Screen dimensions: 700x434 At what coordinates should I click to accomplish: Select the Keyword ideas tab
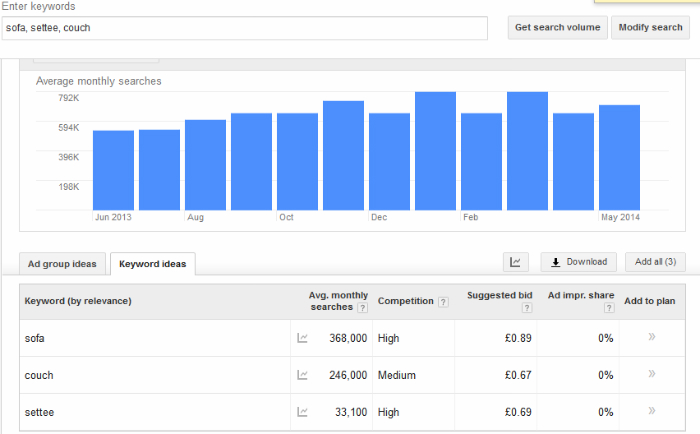click(x=153, y=264)
